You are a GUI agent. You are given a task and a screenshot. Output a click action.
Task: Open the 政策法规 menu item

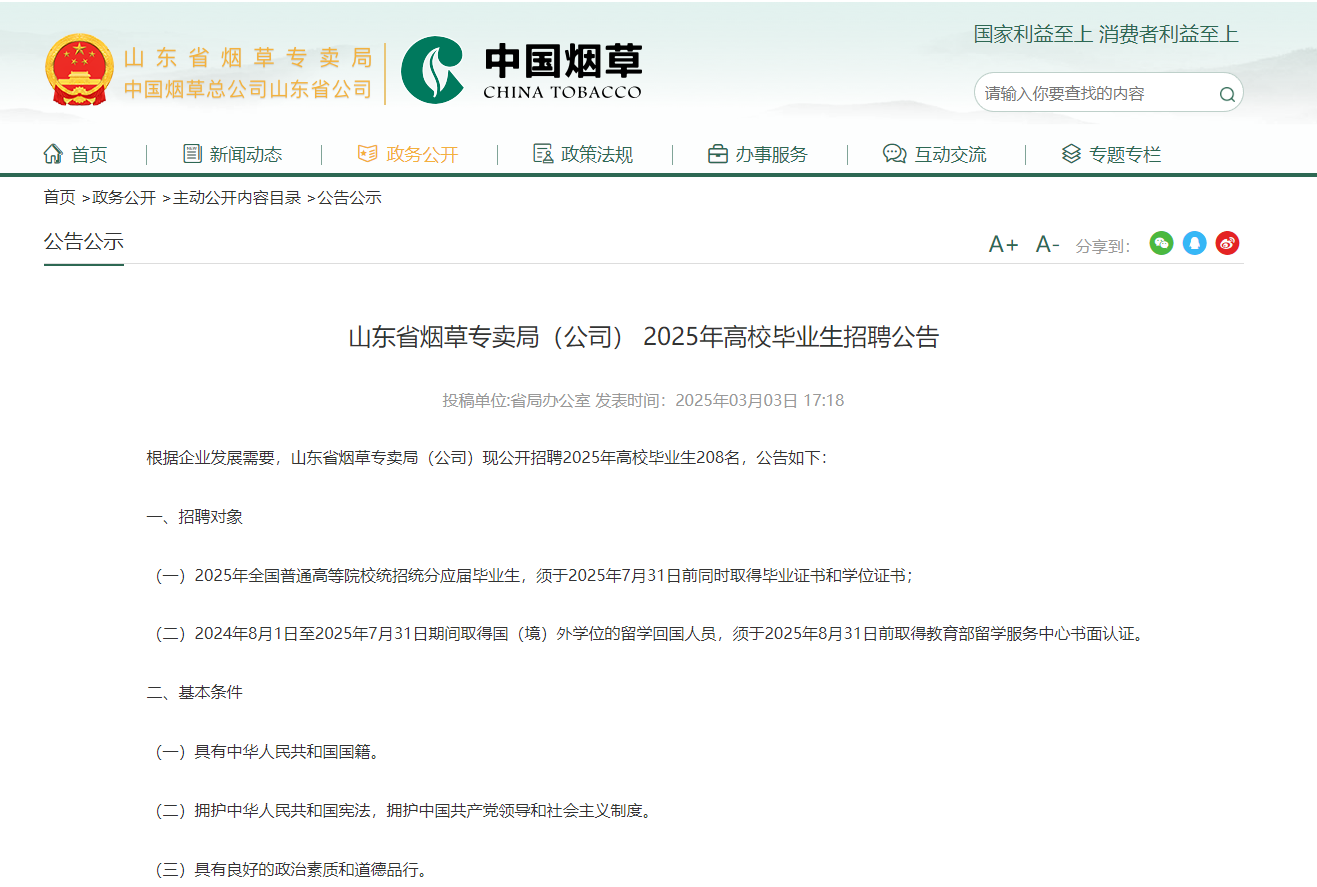tap(597, 155)
